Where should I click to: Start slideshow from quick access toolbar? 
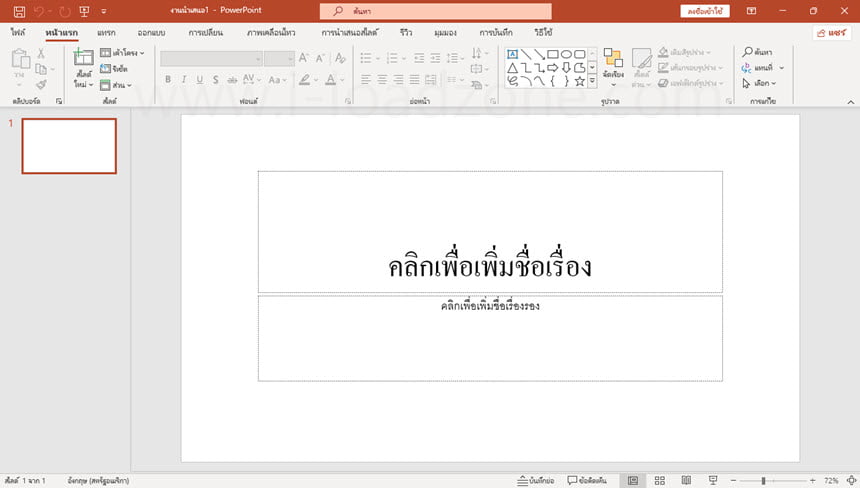(84, 11)
